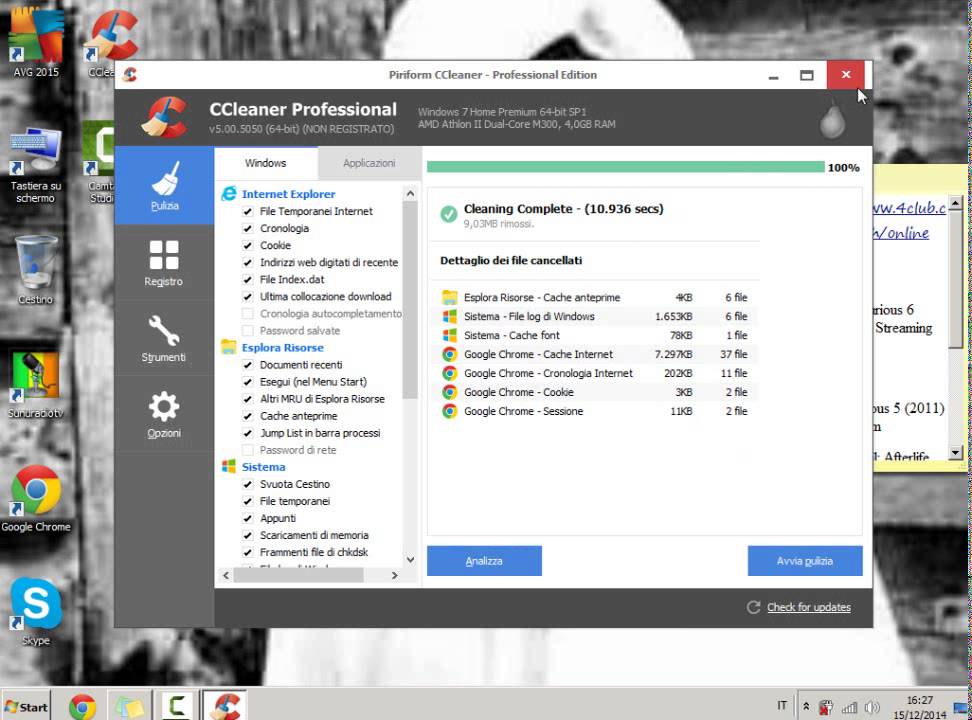Click Chrome icon in the taskbar
Screen dimensions: 972x720
click(82, 706)
